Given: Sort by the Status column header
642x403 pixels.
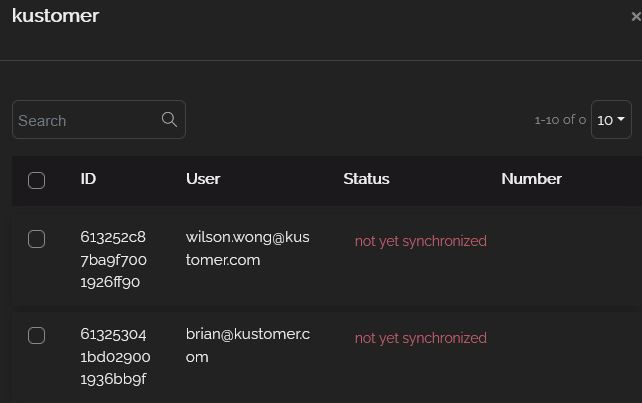Looking at the screenshot, I should 366,179.
